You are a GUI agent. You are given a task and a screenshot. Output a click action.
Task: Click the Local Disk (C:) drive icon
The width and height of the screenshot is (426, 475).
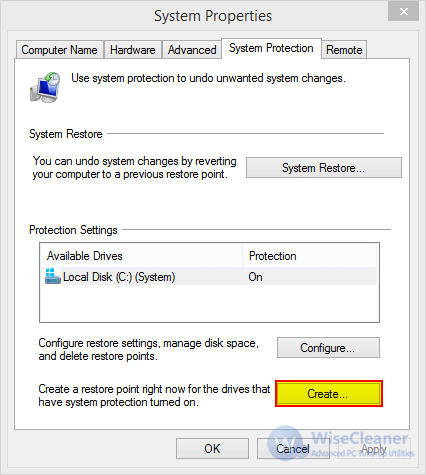pos(53,277)
